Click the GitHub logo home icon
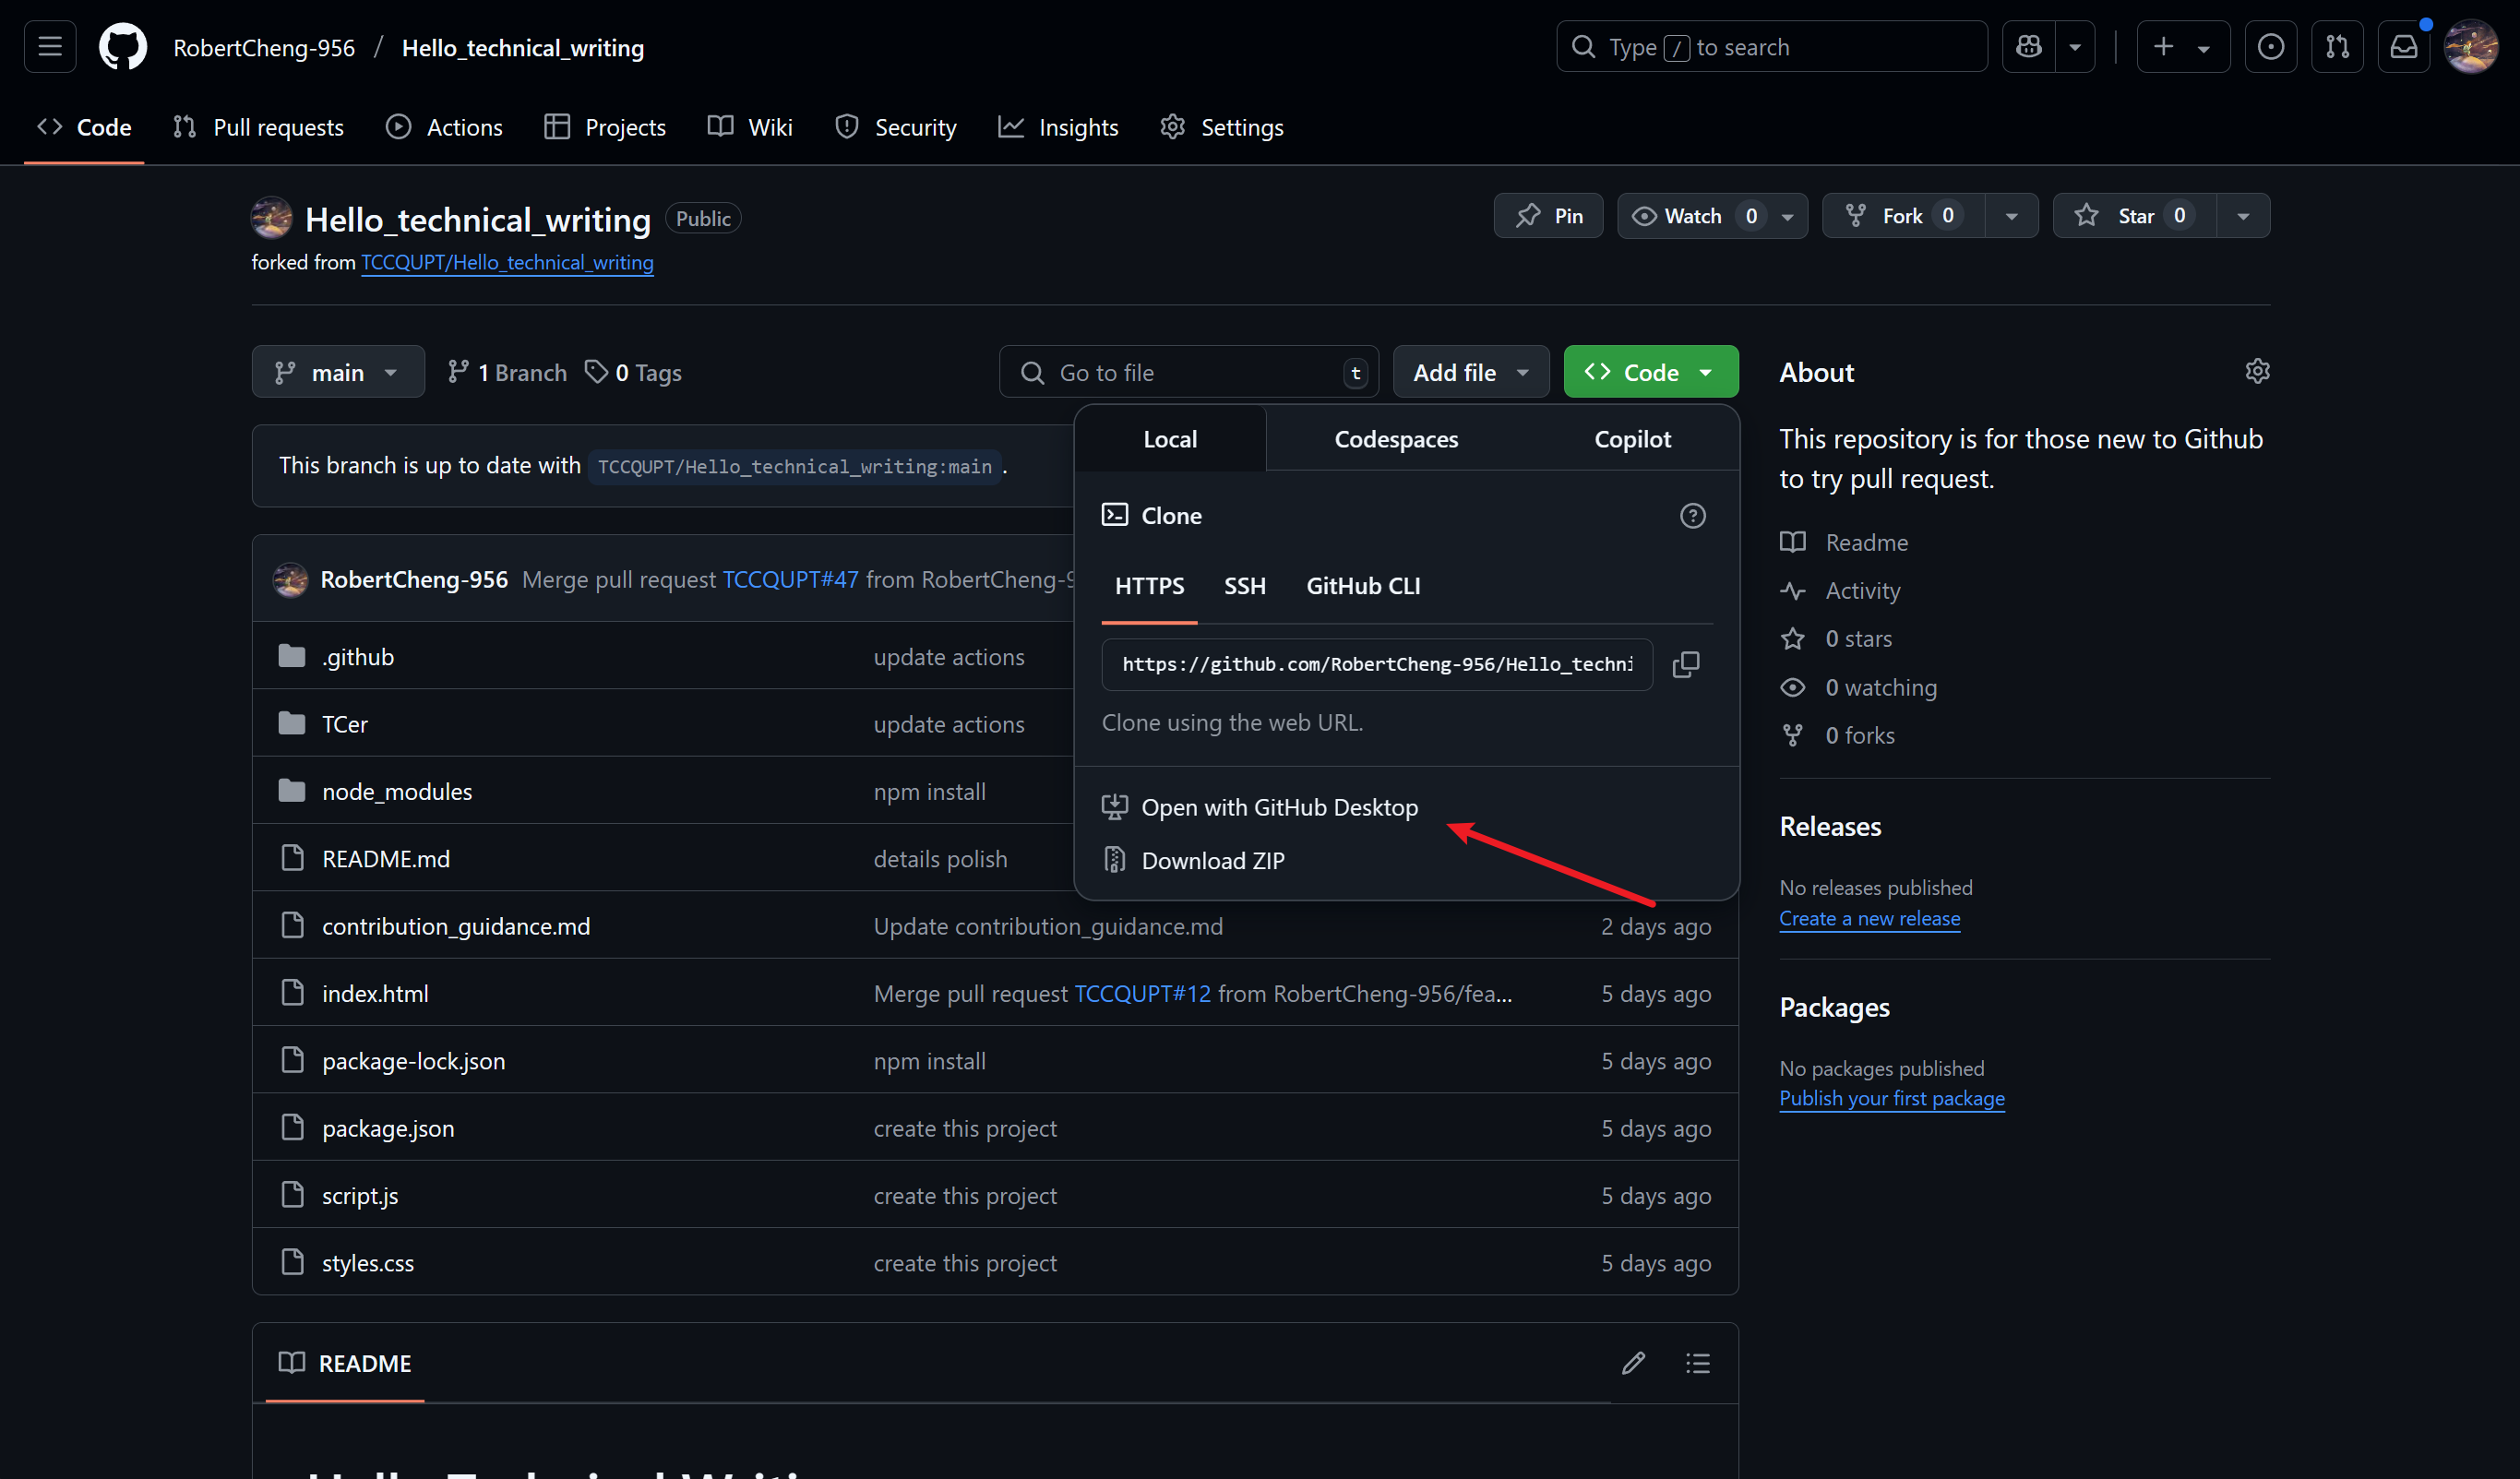 (123, 47)
